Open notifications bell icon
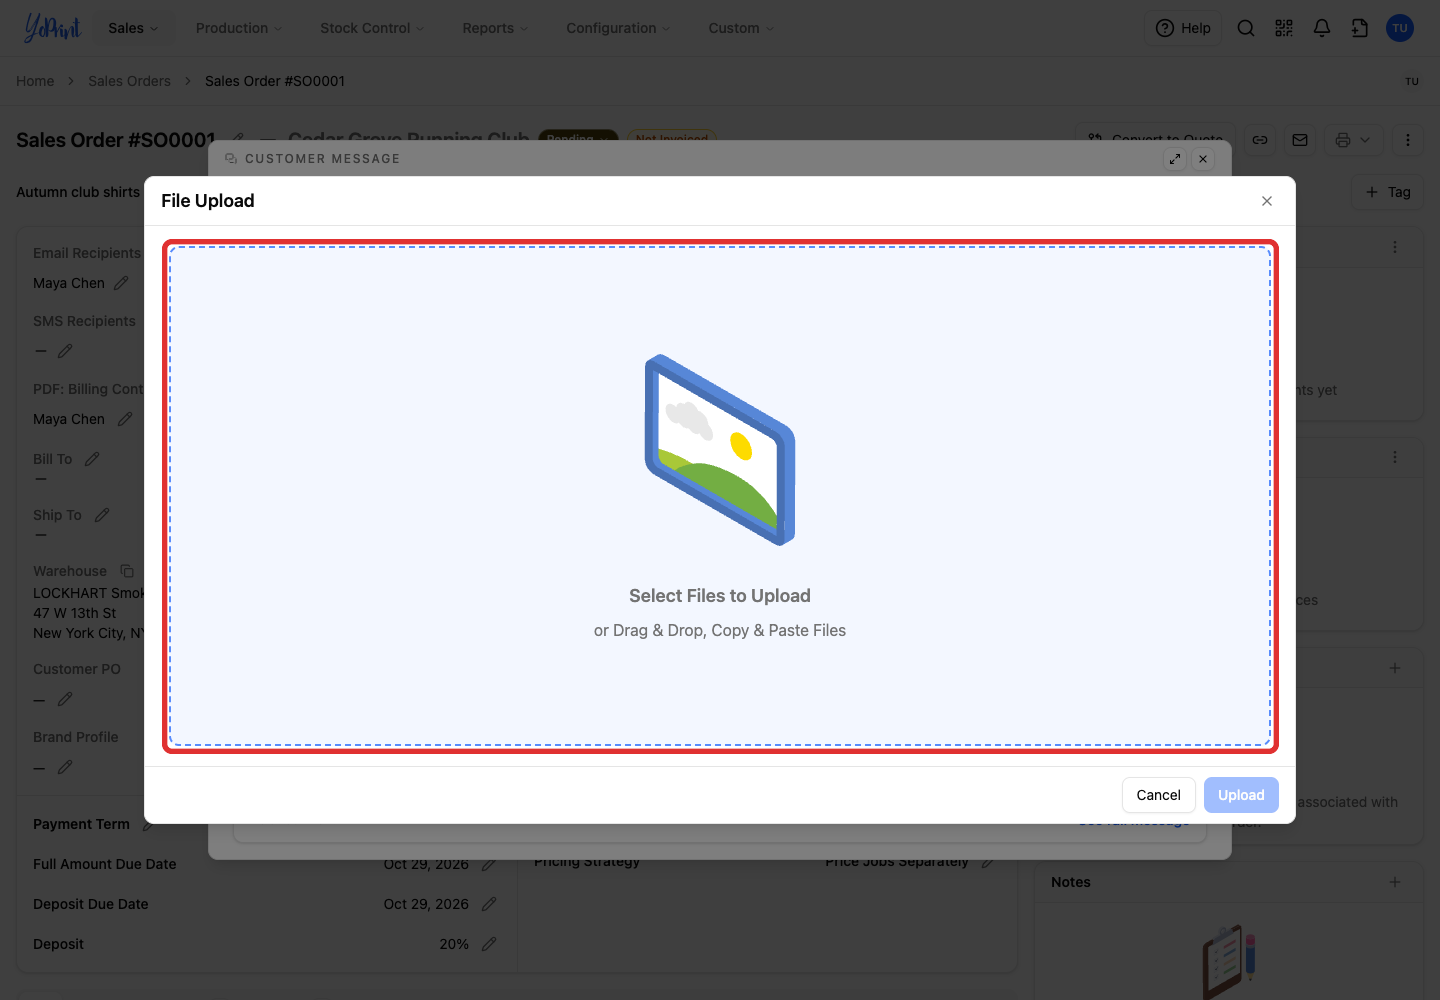The height and width of the screenshot is (1000, 1440). (x=1322, y=28)
